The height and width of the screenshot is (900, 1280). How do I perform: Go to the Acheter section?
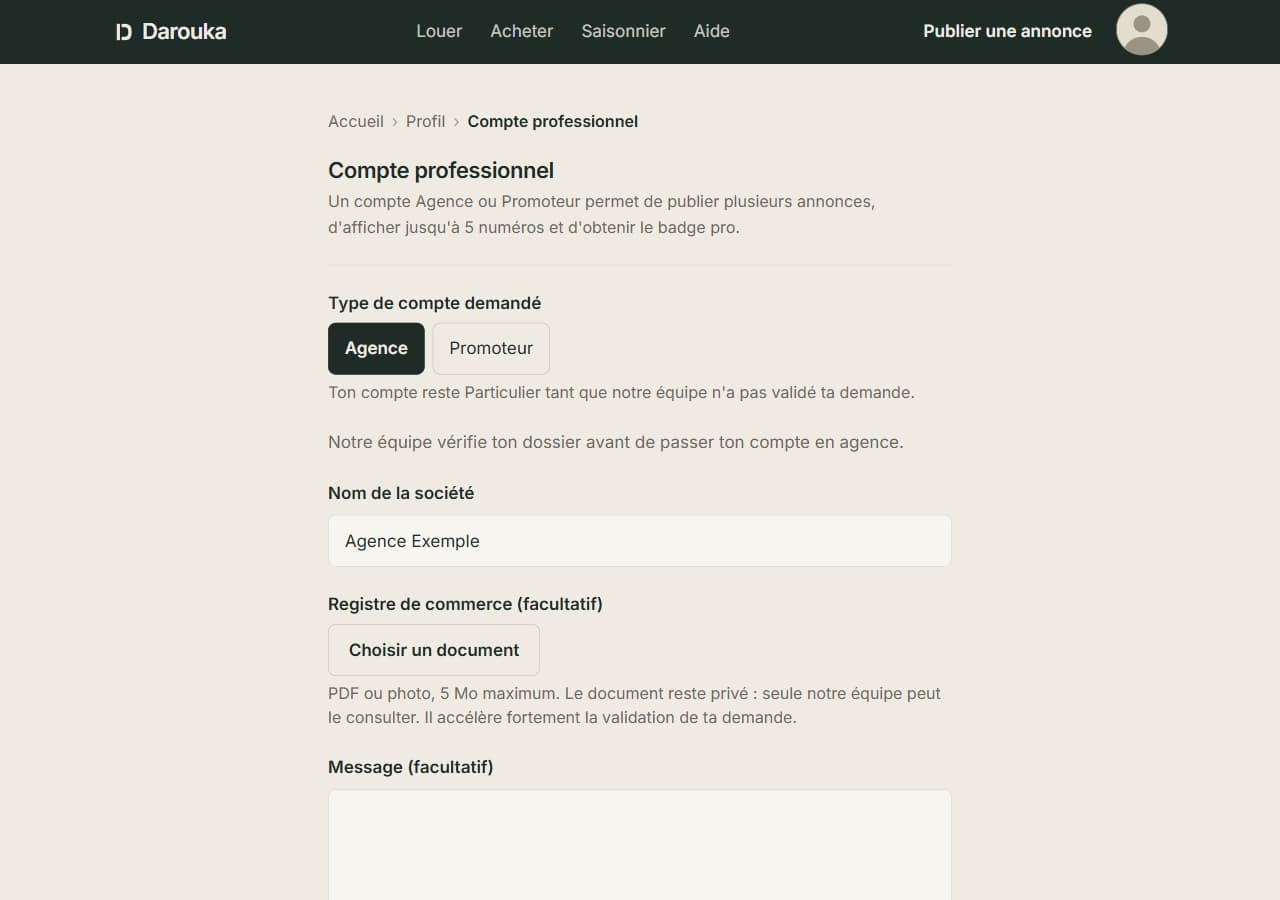(522, 31)
